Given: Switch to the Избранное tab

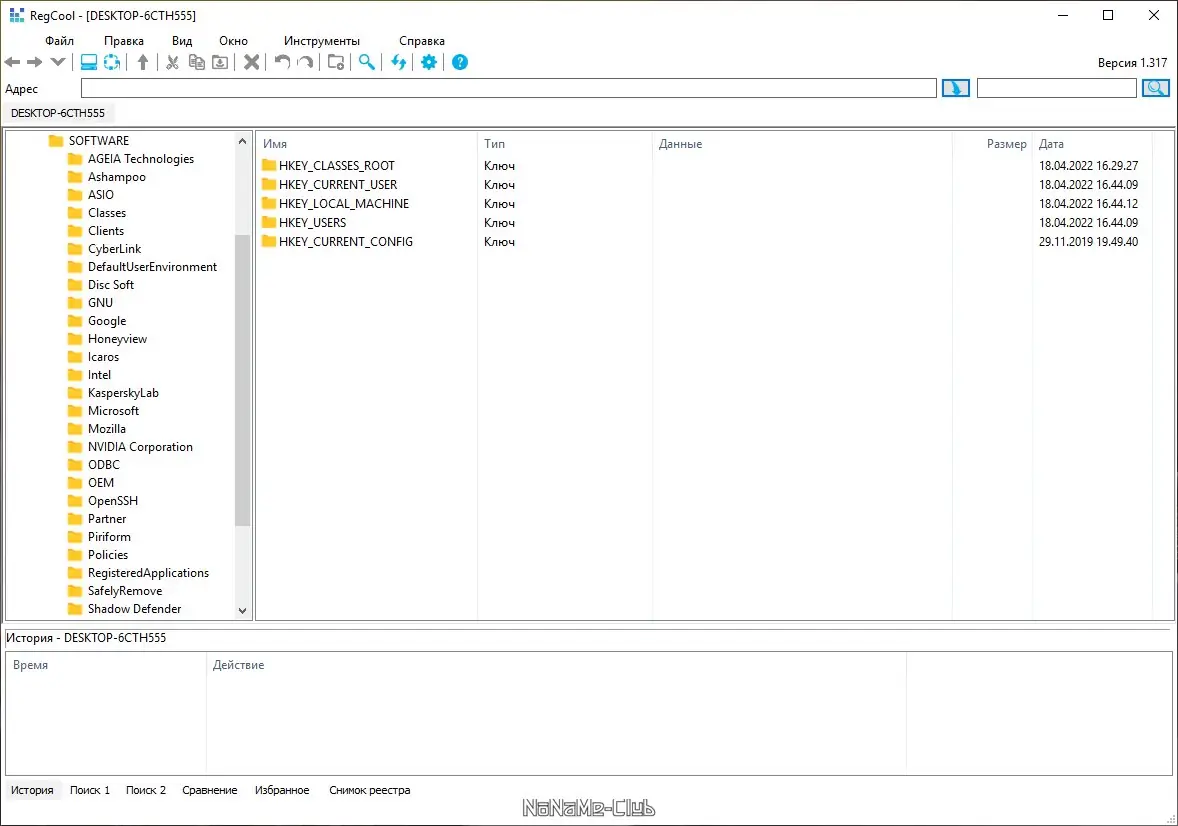Looking at the screenshot, I should 282,790.
